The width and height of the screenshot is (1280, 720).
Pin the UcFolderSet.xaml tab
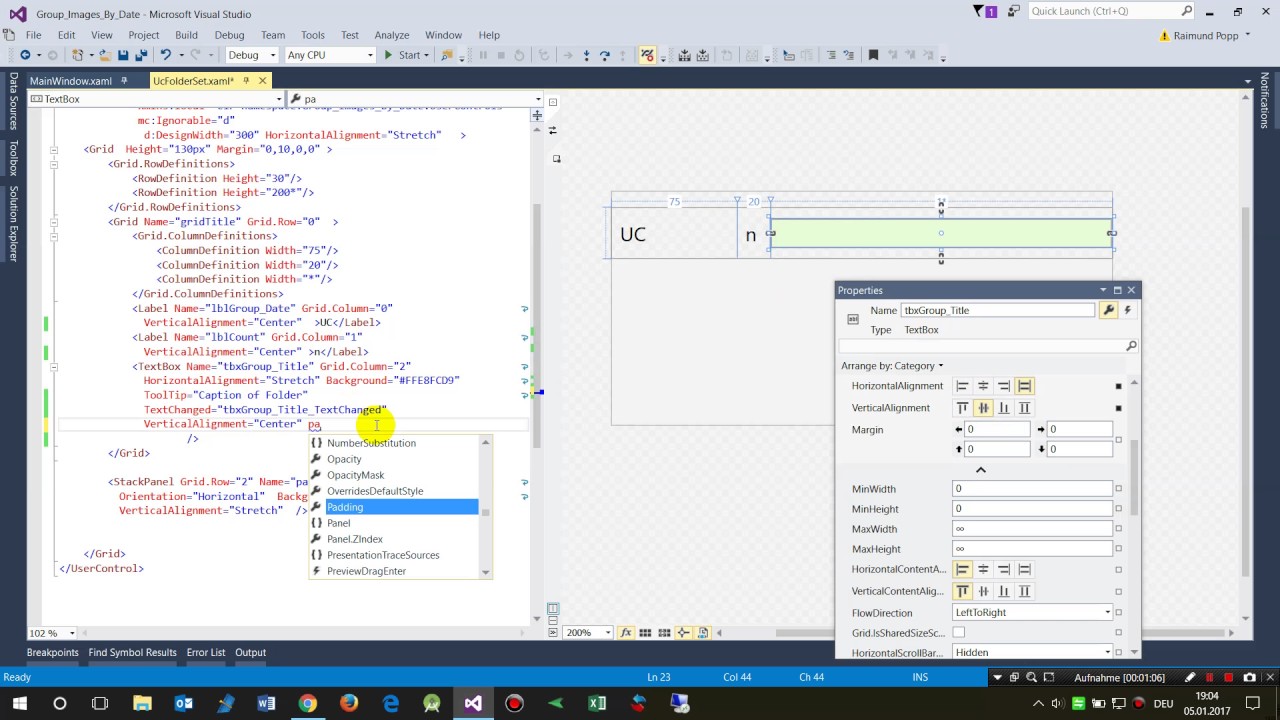(x=246, y=81)
